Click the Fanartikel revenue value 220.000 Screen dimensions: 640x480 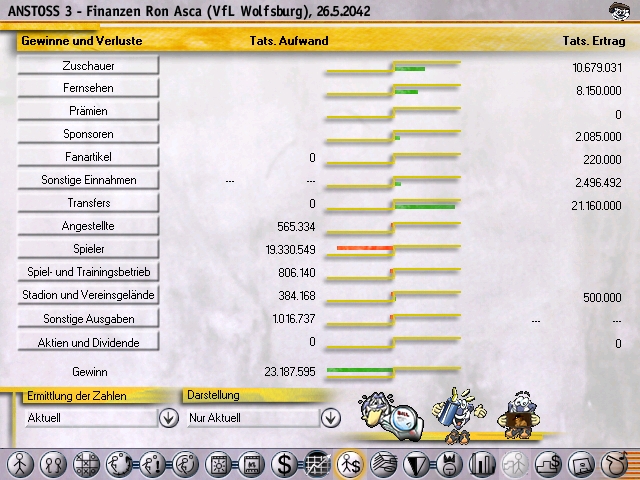click(602, 159)
